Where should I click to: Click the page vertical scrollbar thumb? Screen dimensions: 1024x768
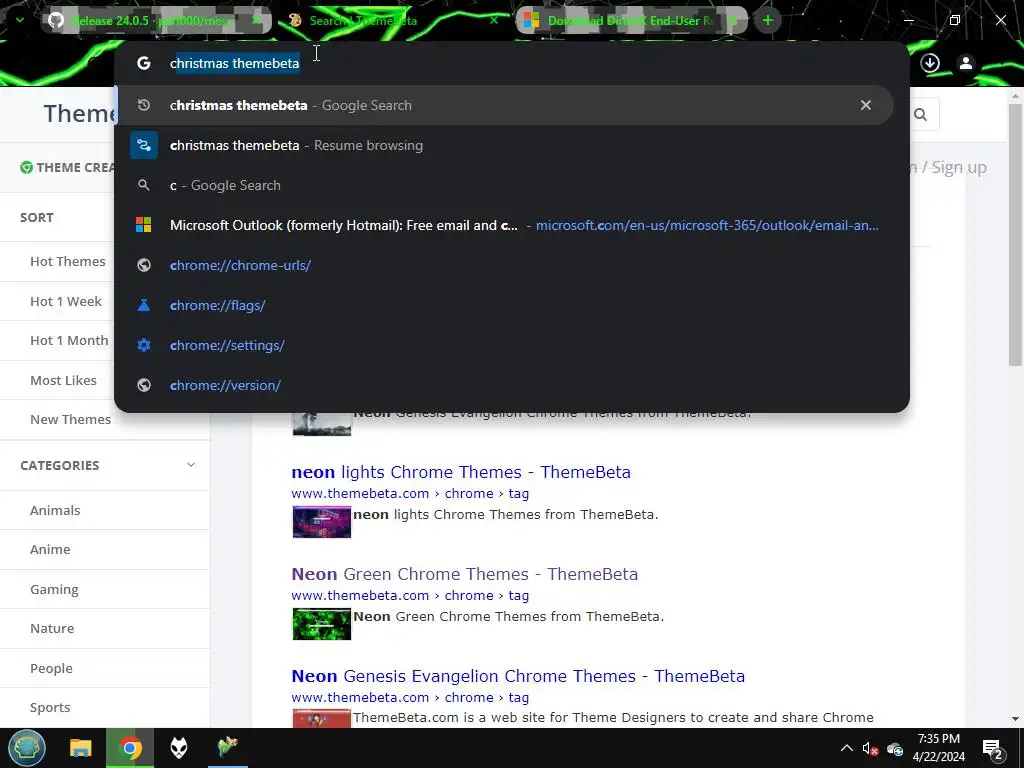pyautogui.click(x=1015, y=235)
